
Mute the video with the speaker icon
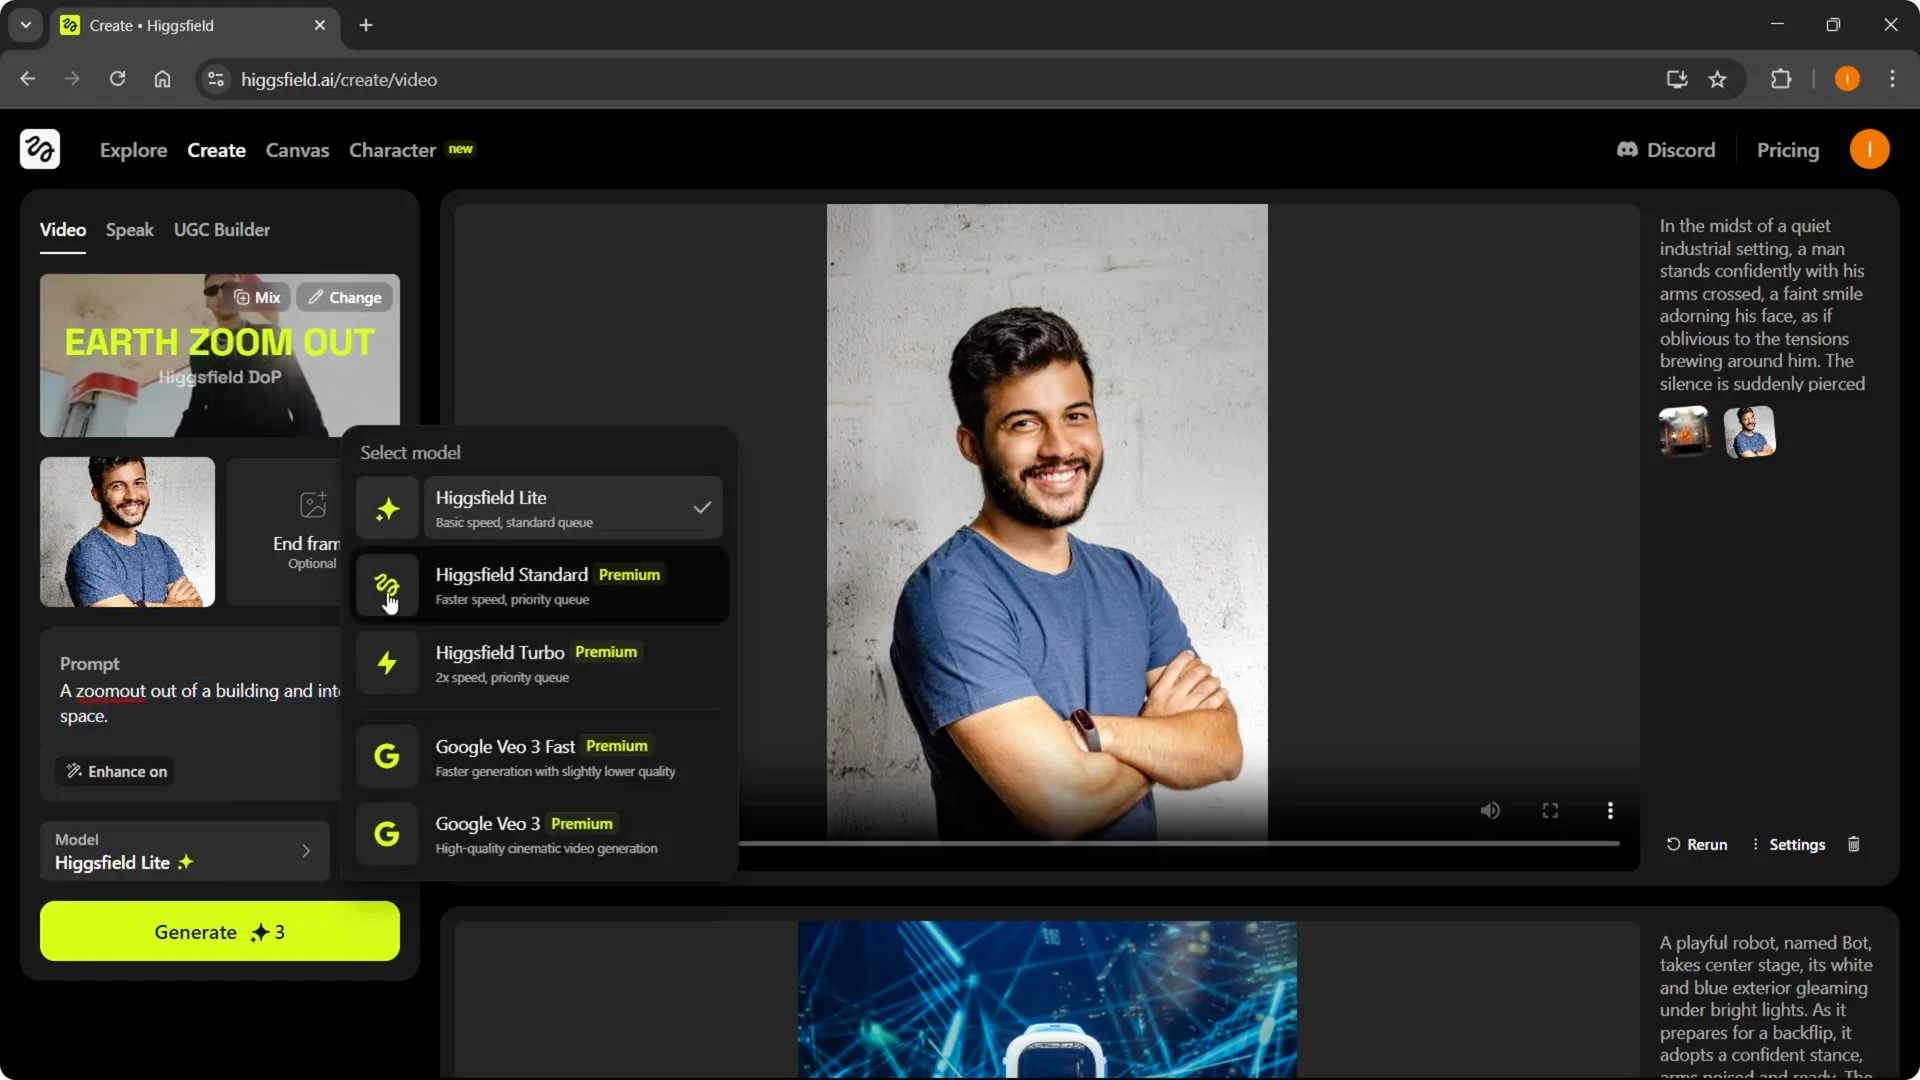(x=1490, y=811)
